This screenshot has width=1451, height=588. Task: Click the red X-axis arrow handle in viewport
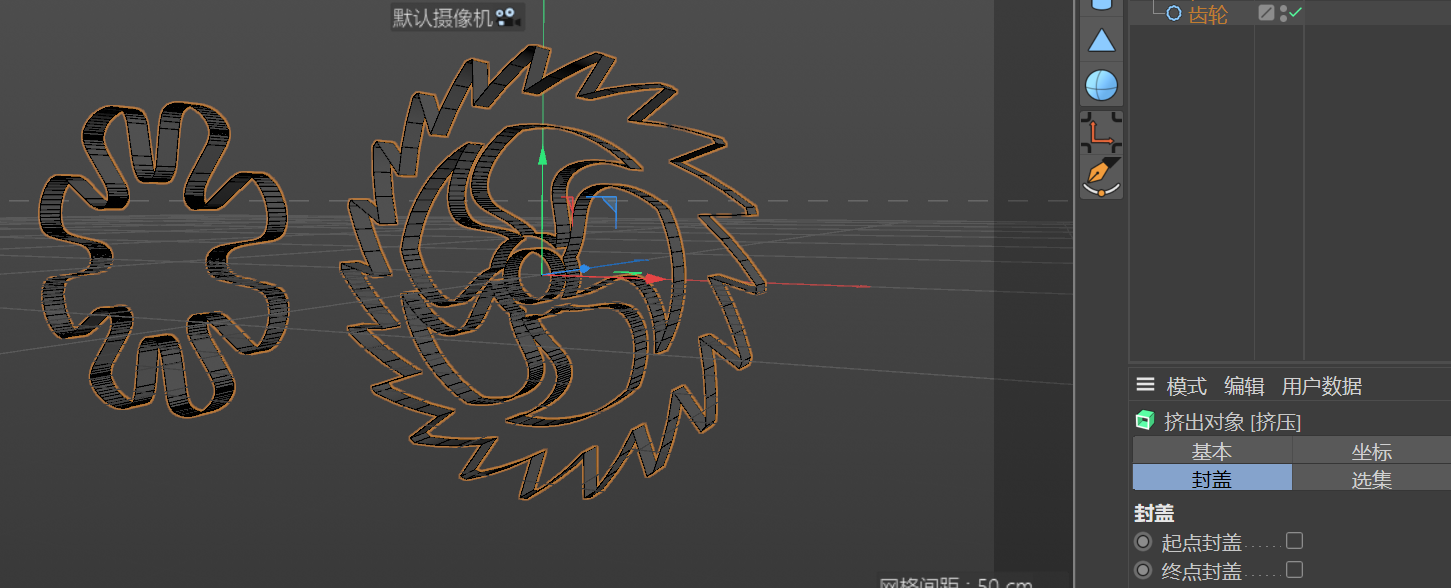(x=654, y=279)
